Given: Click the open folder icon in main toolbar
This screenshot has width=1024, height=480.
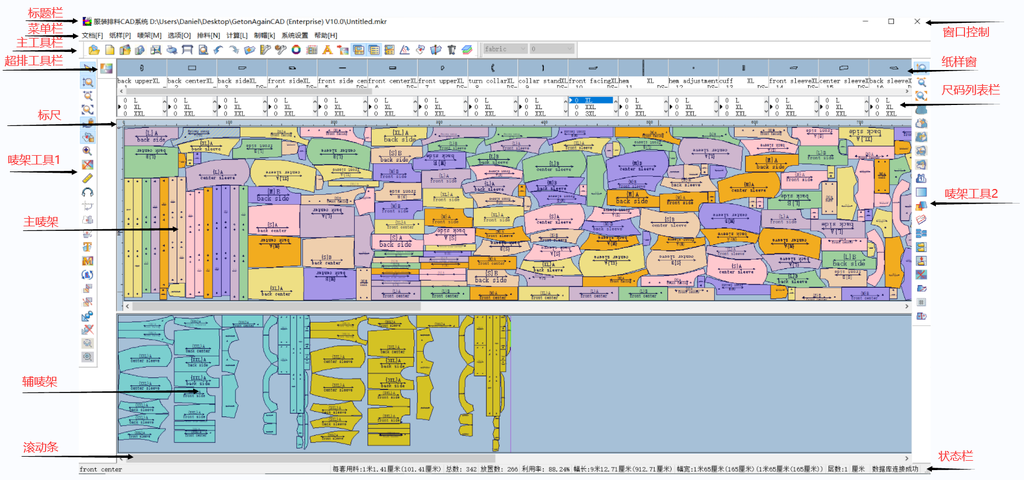Looking at the screenshot, I should [94, 49].
